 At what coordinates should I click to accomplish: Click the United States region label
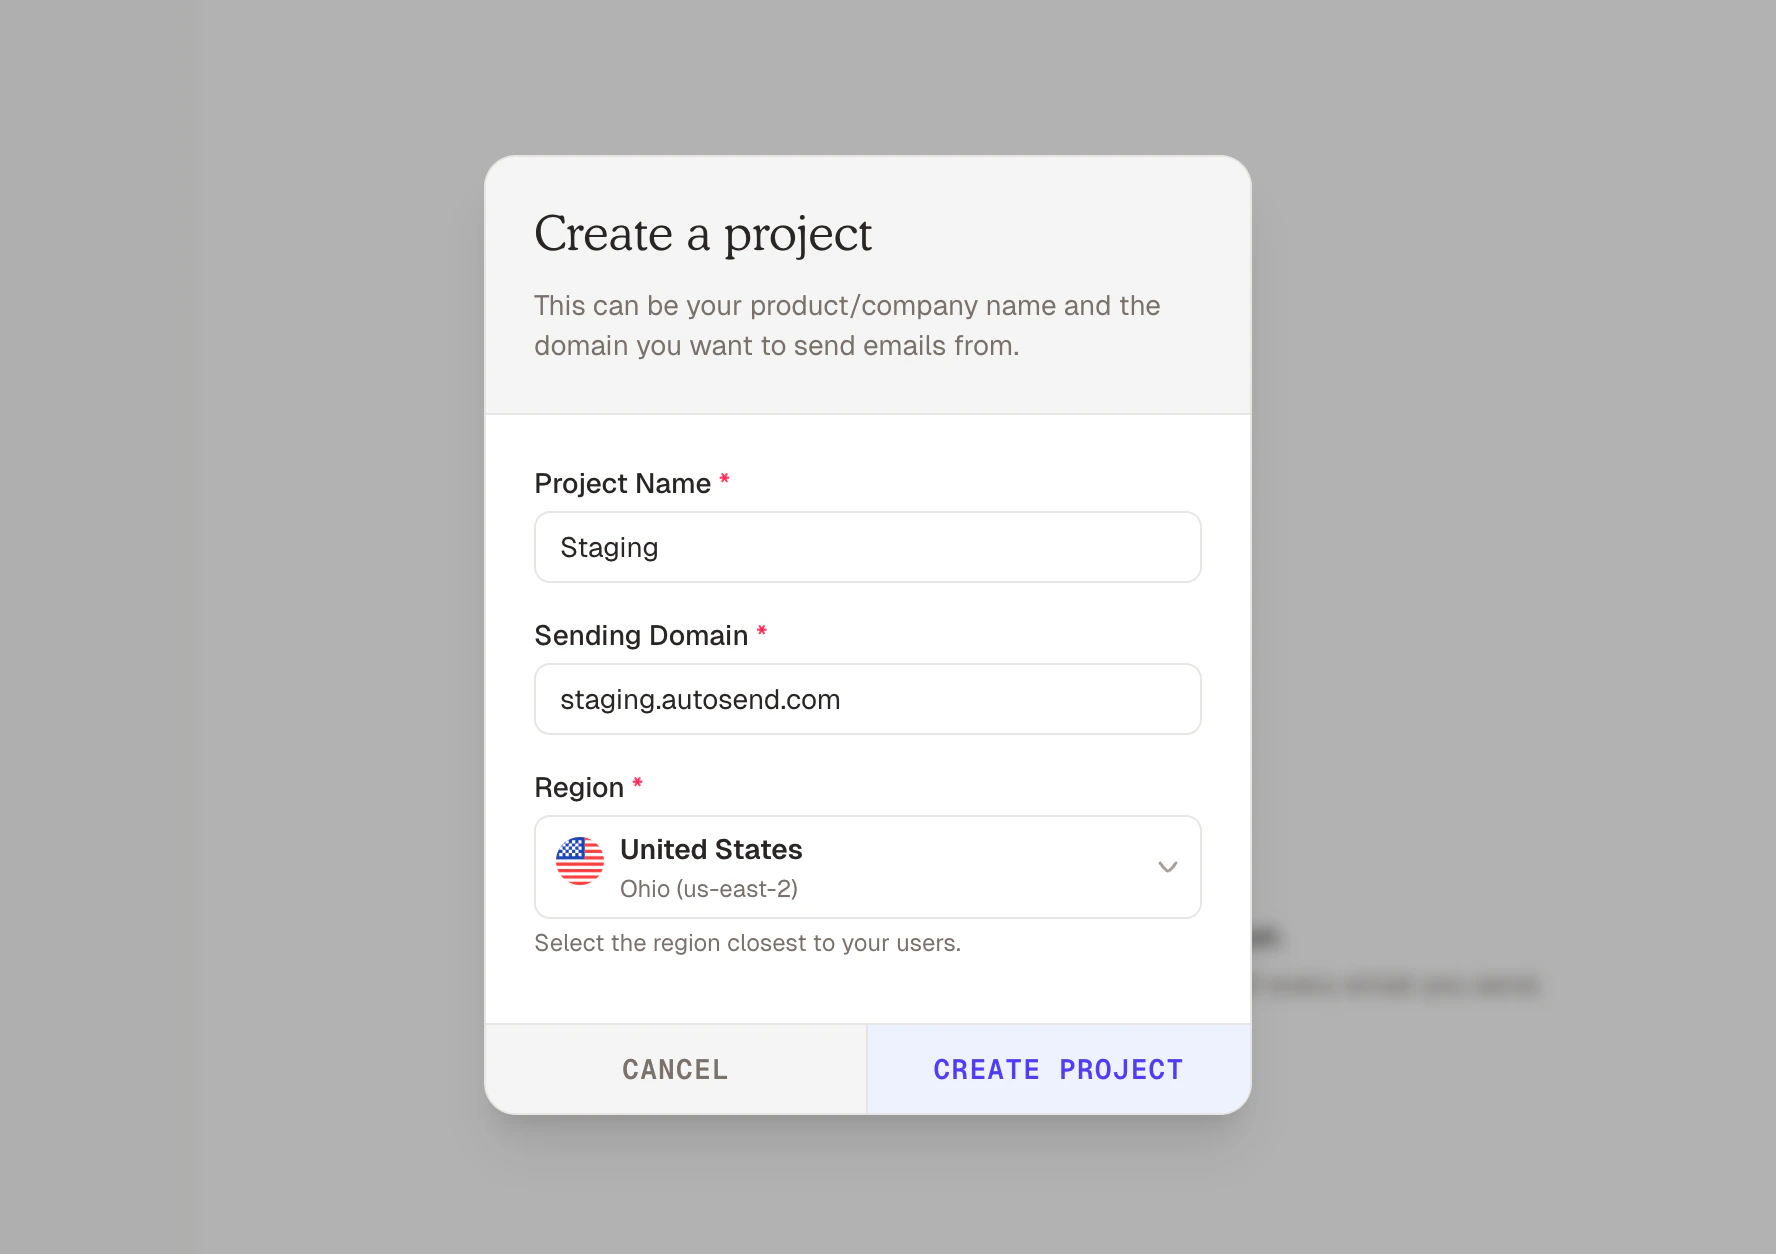point(711,849)
